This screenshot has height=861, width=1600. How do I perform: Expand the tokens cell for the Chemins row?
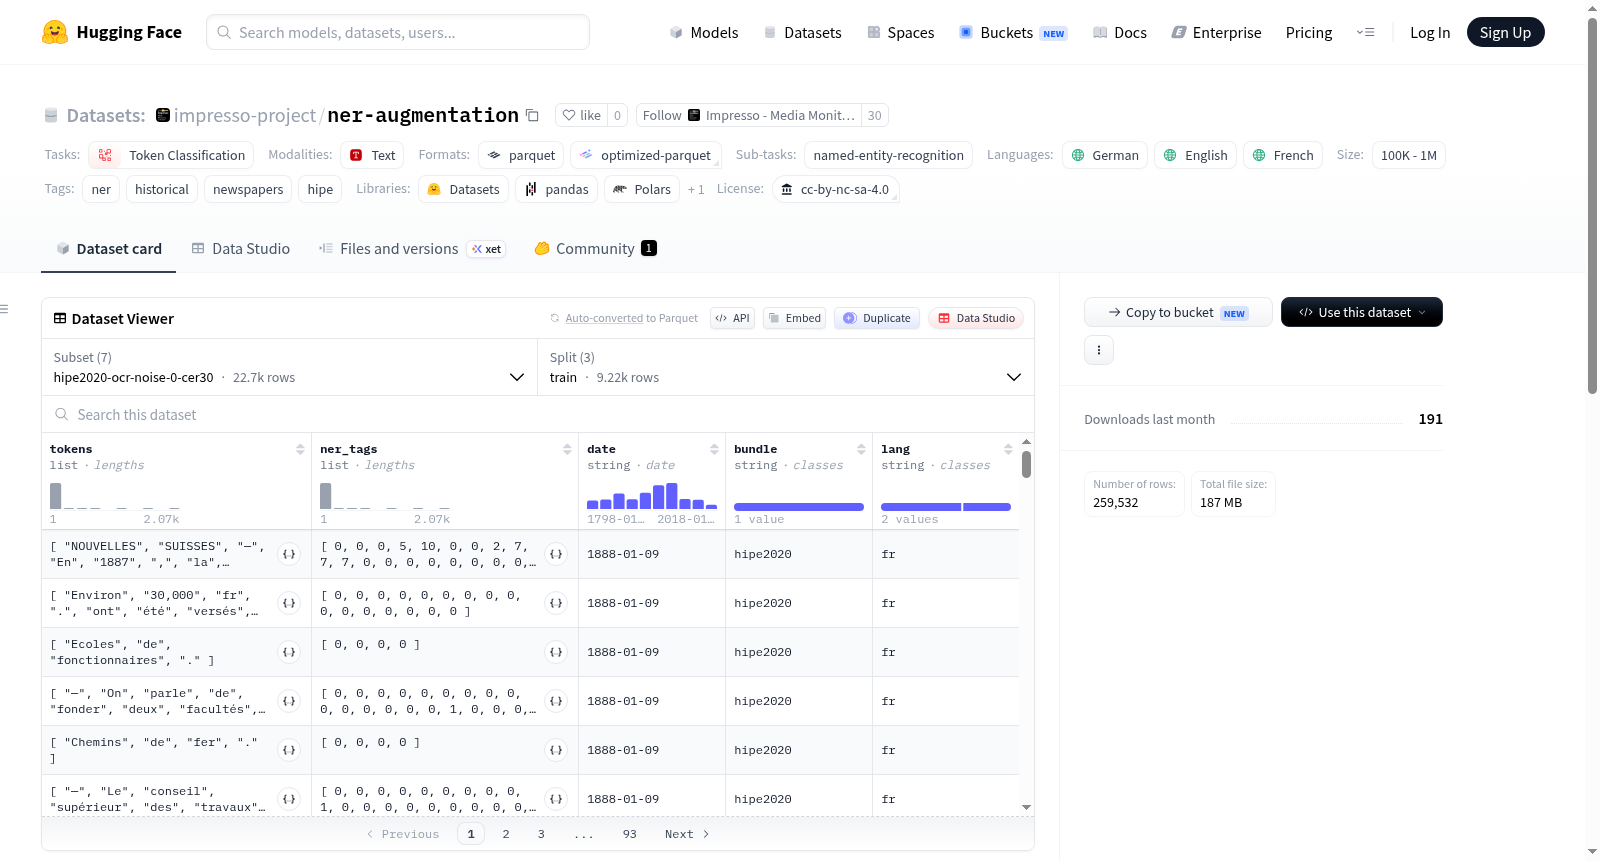[x=289, y=750]
